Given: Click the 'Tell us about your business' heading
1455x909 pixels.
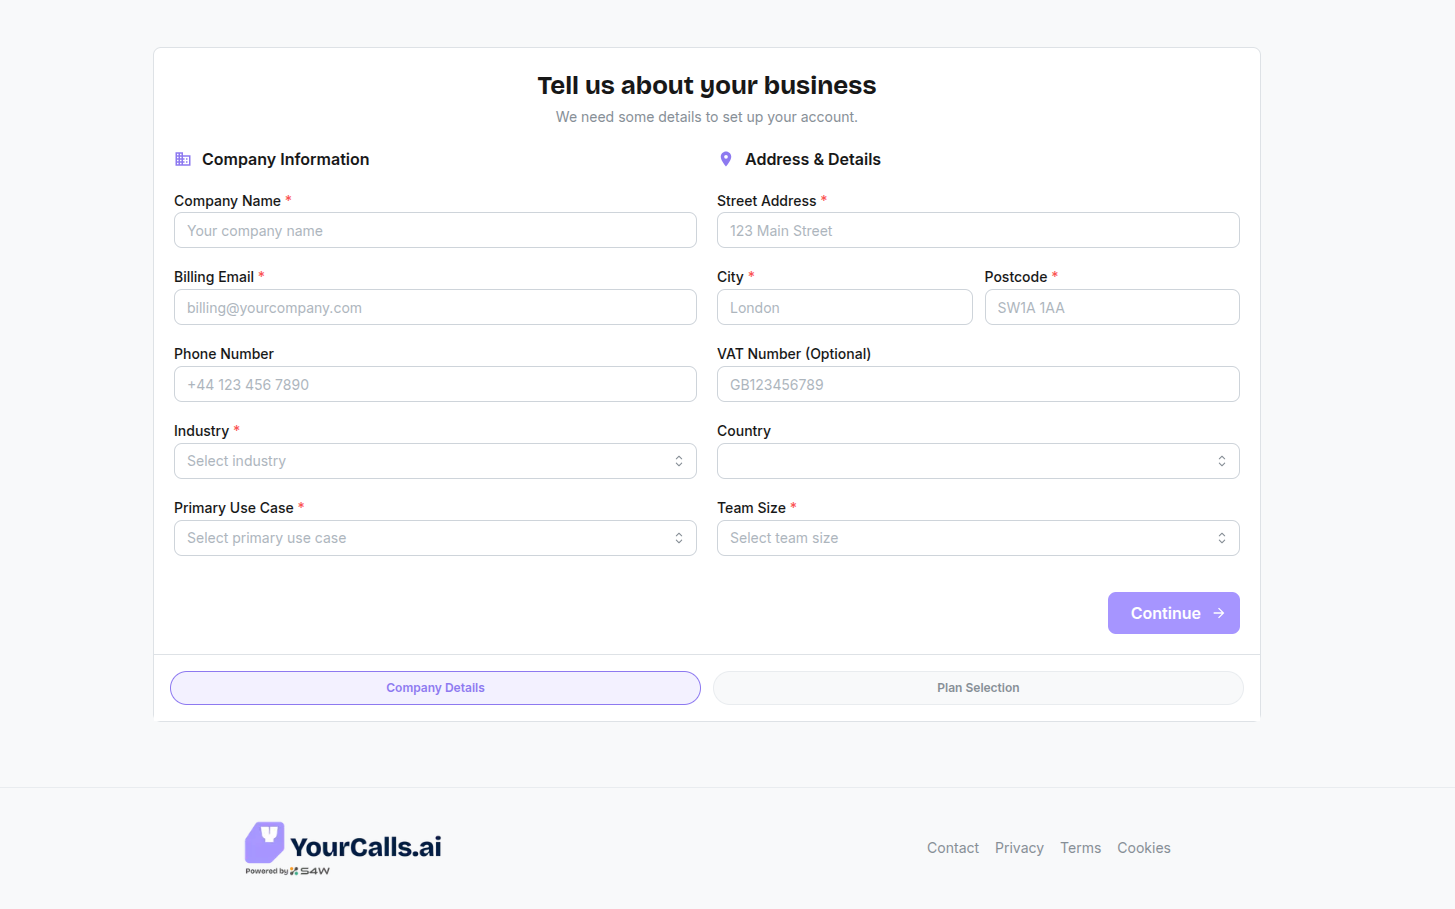Looking at the screenshot, I should 707,86.
